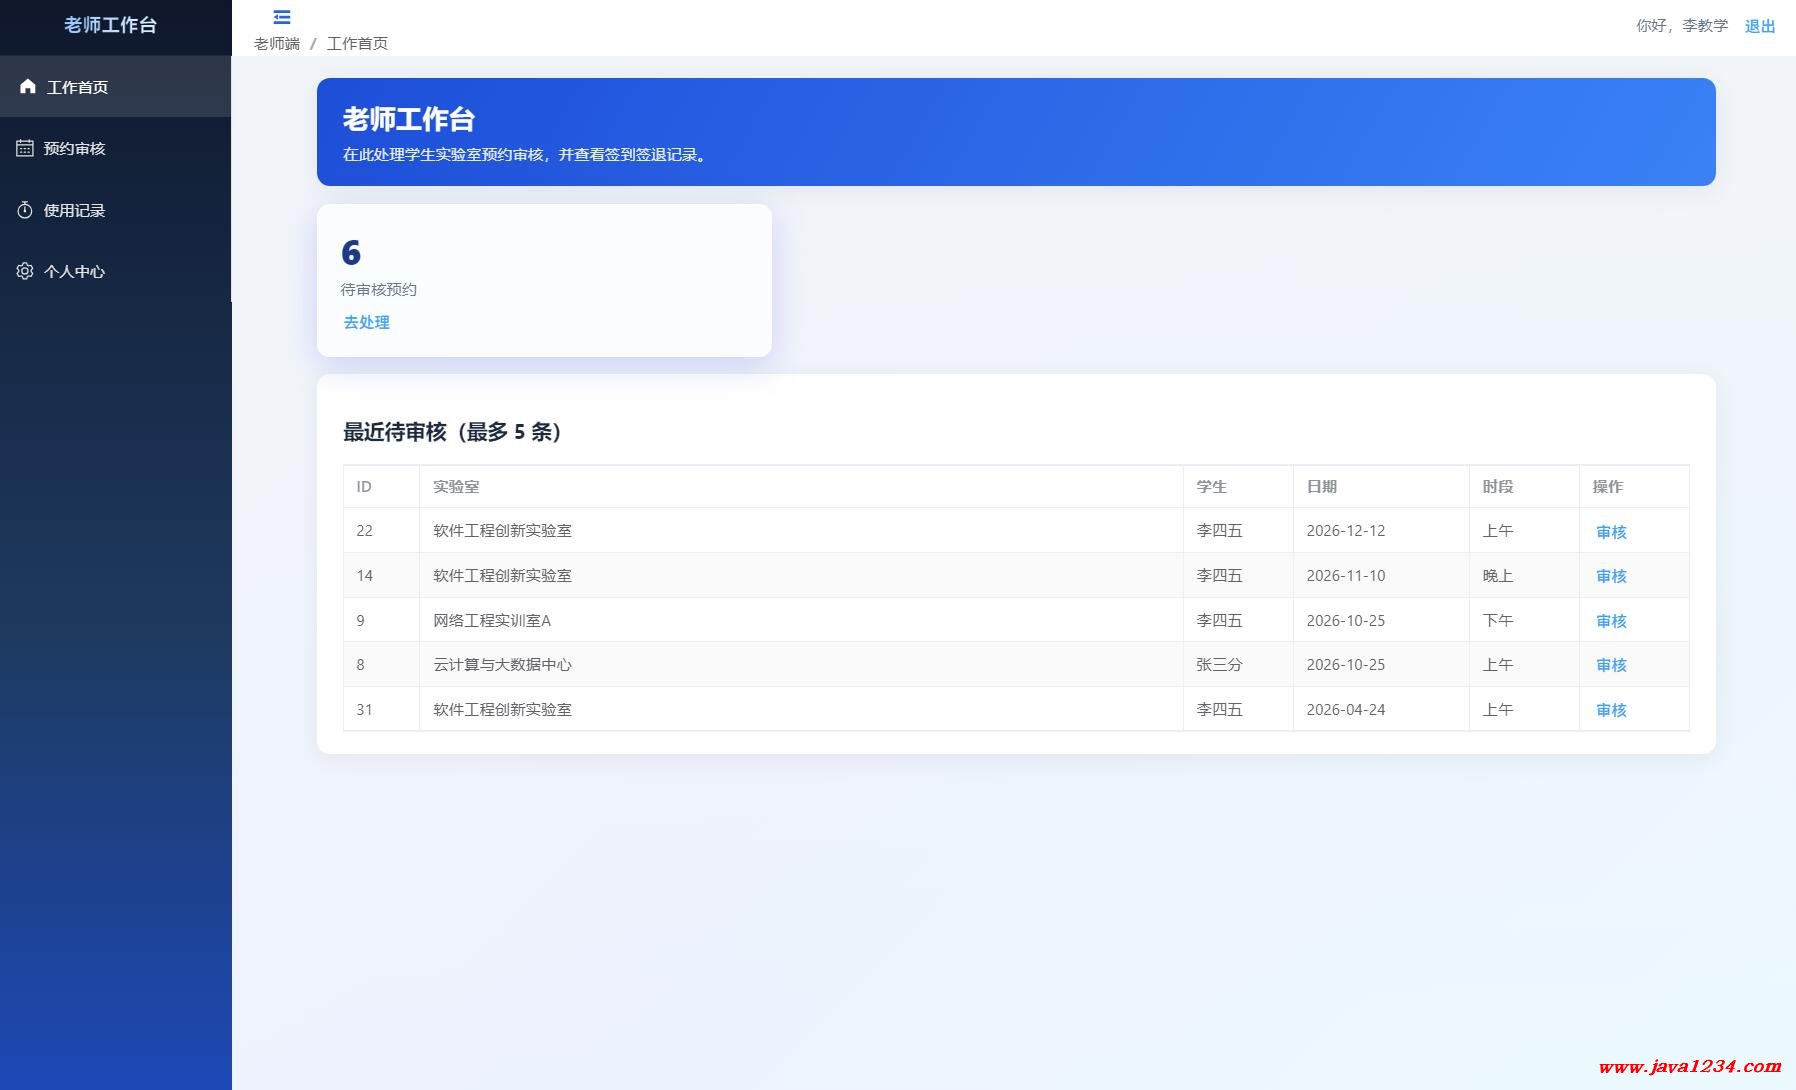Click 审核 for reservation ID 31
1796x1090 pixels.
(x=1610, y=710)
